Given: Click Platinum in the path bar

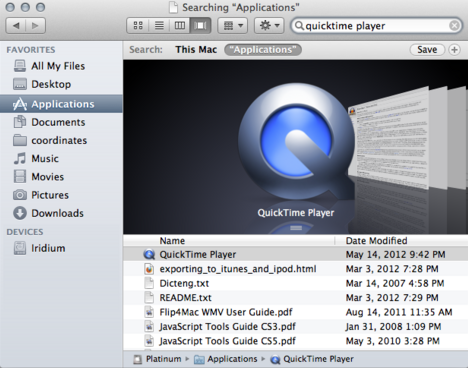Looking at the screenshot, I should pos(157,359).
